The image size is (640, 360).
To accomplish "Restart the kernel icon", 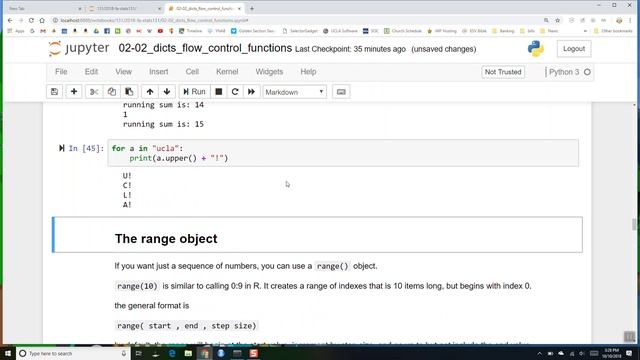I will point(235,92).
